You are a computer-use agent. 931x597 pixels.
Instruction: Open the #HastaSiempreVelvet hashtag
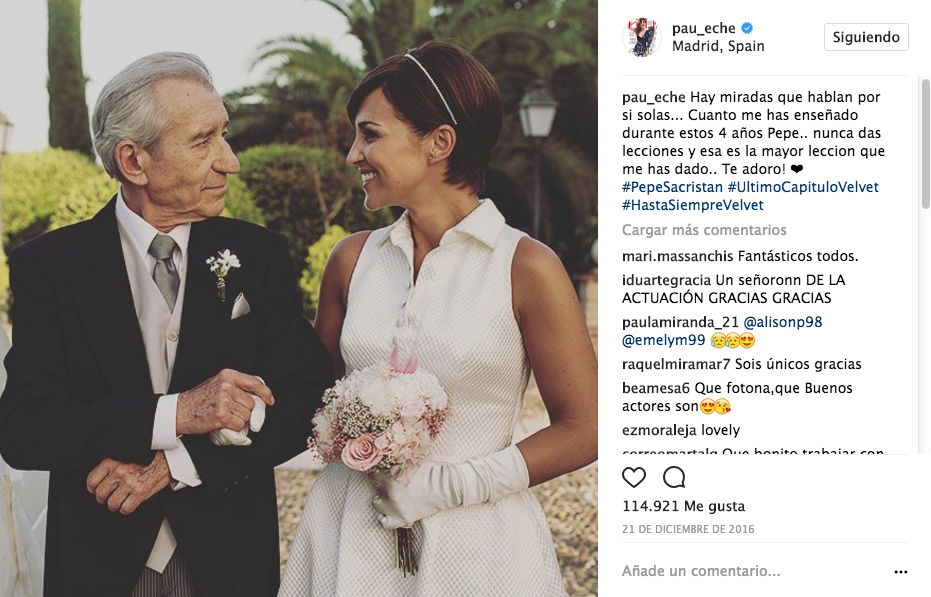(692, 205)
